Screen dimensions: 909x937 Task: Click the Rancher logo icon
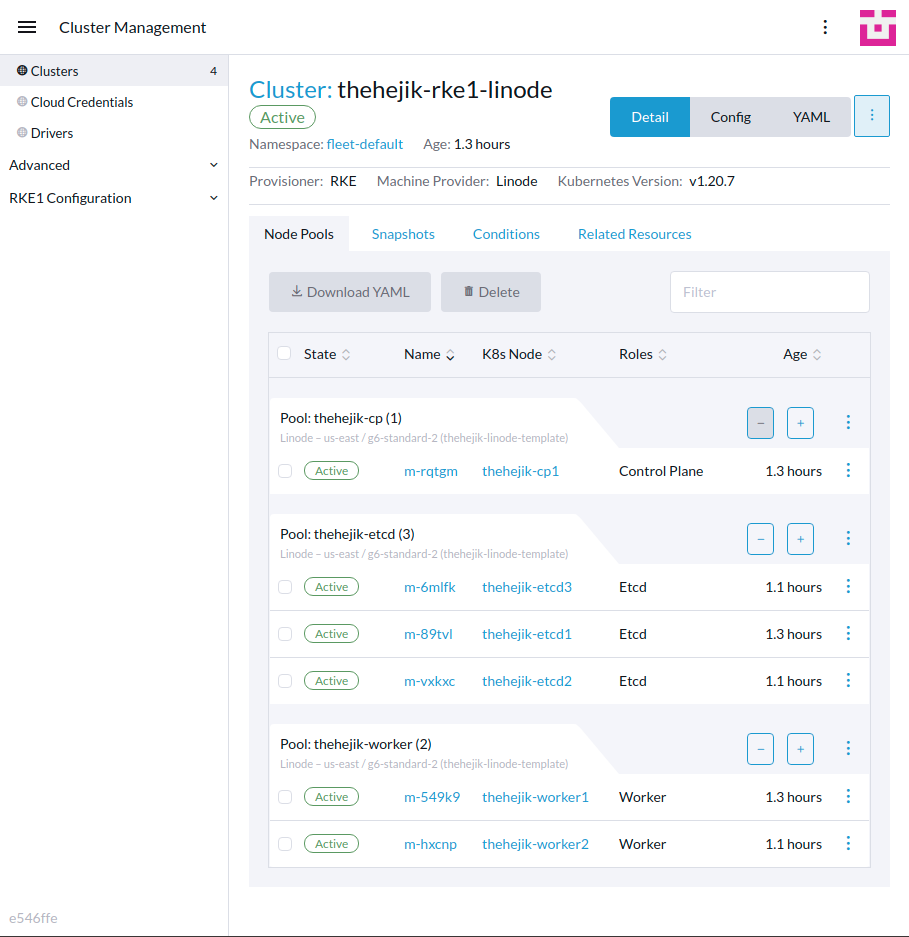[877, 27]
